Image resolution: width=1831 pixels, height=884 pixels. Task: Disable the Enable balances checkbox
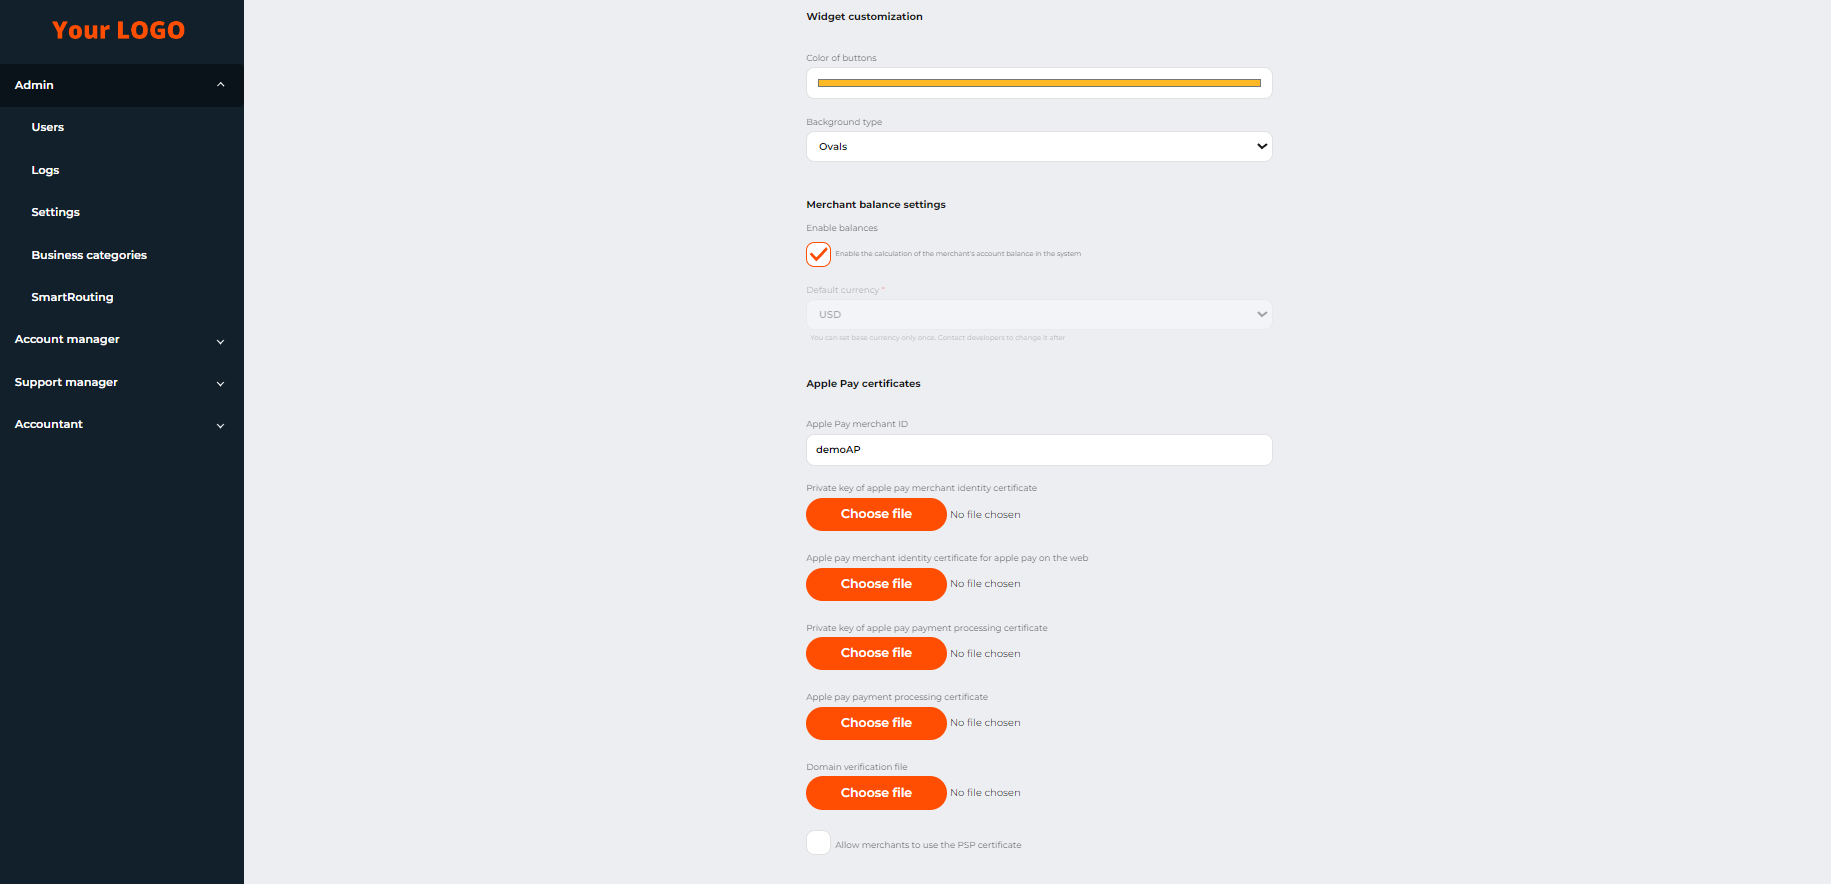(818, 254)
